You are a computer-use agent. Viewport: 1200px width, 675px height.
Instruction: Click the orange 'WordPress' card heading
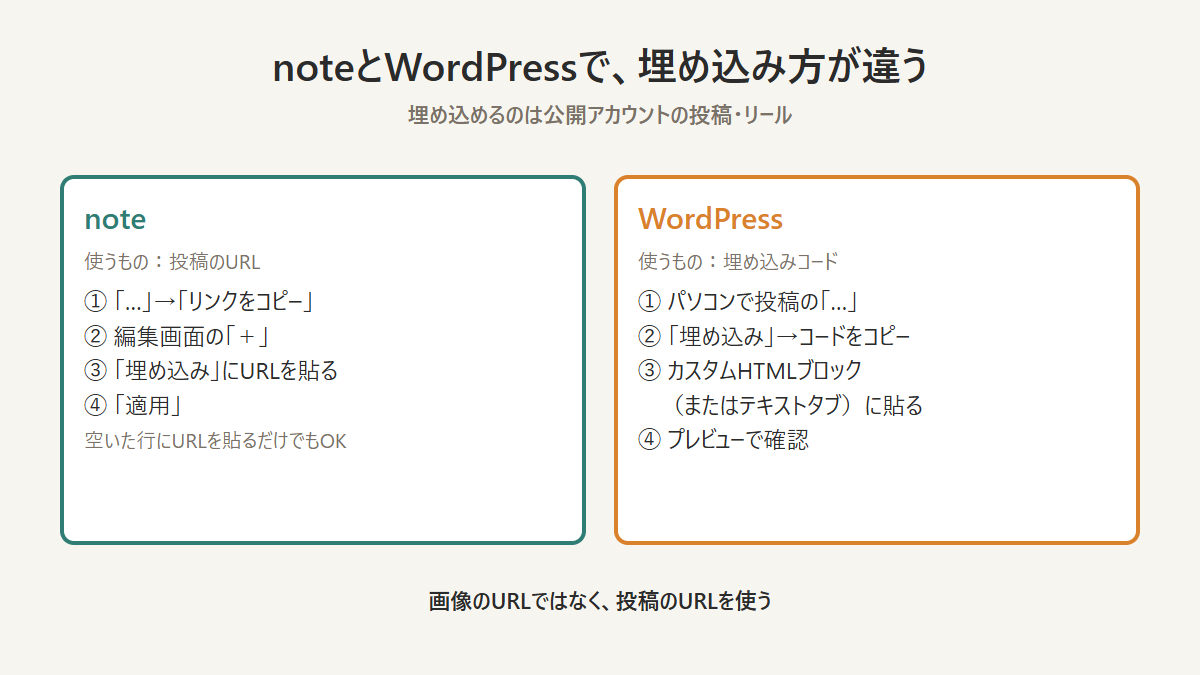(x=710, y=219)
